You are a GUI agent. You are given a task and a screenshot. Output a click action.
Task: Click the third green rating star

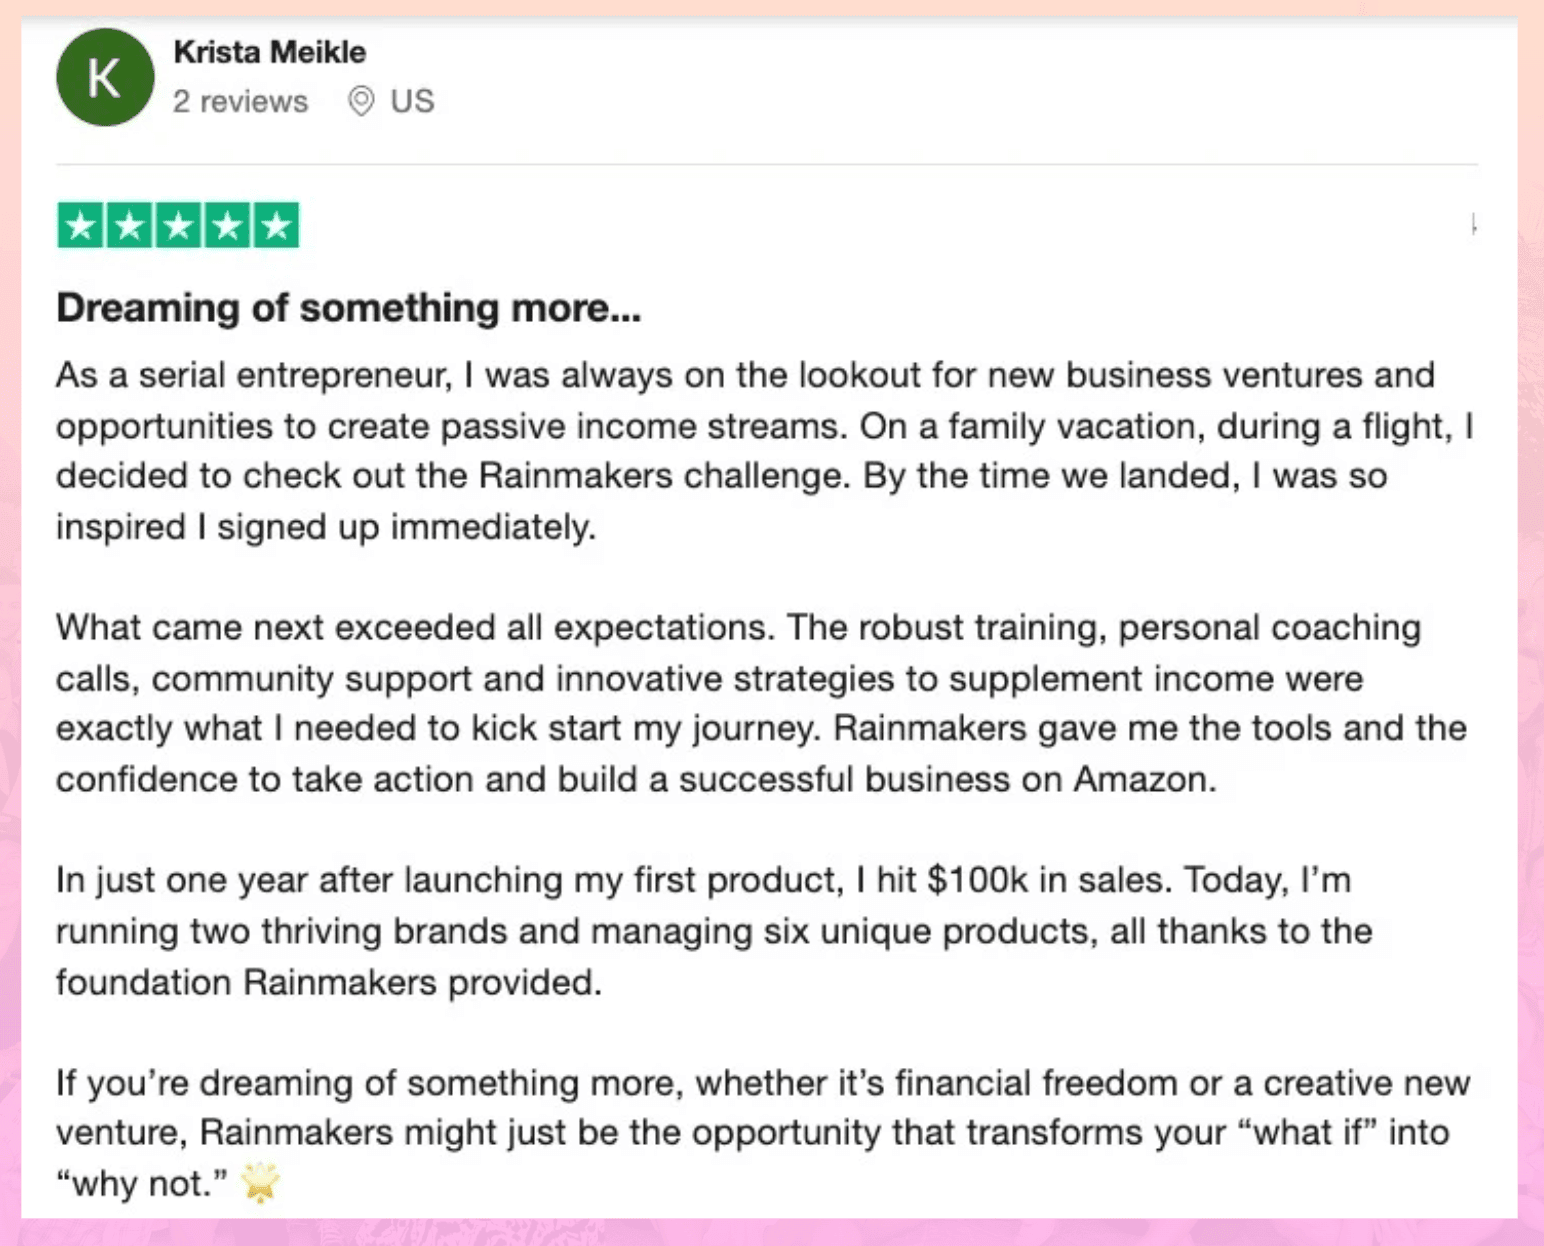click(178, 225)
